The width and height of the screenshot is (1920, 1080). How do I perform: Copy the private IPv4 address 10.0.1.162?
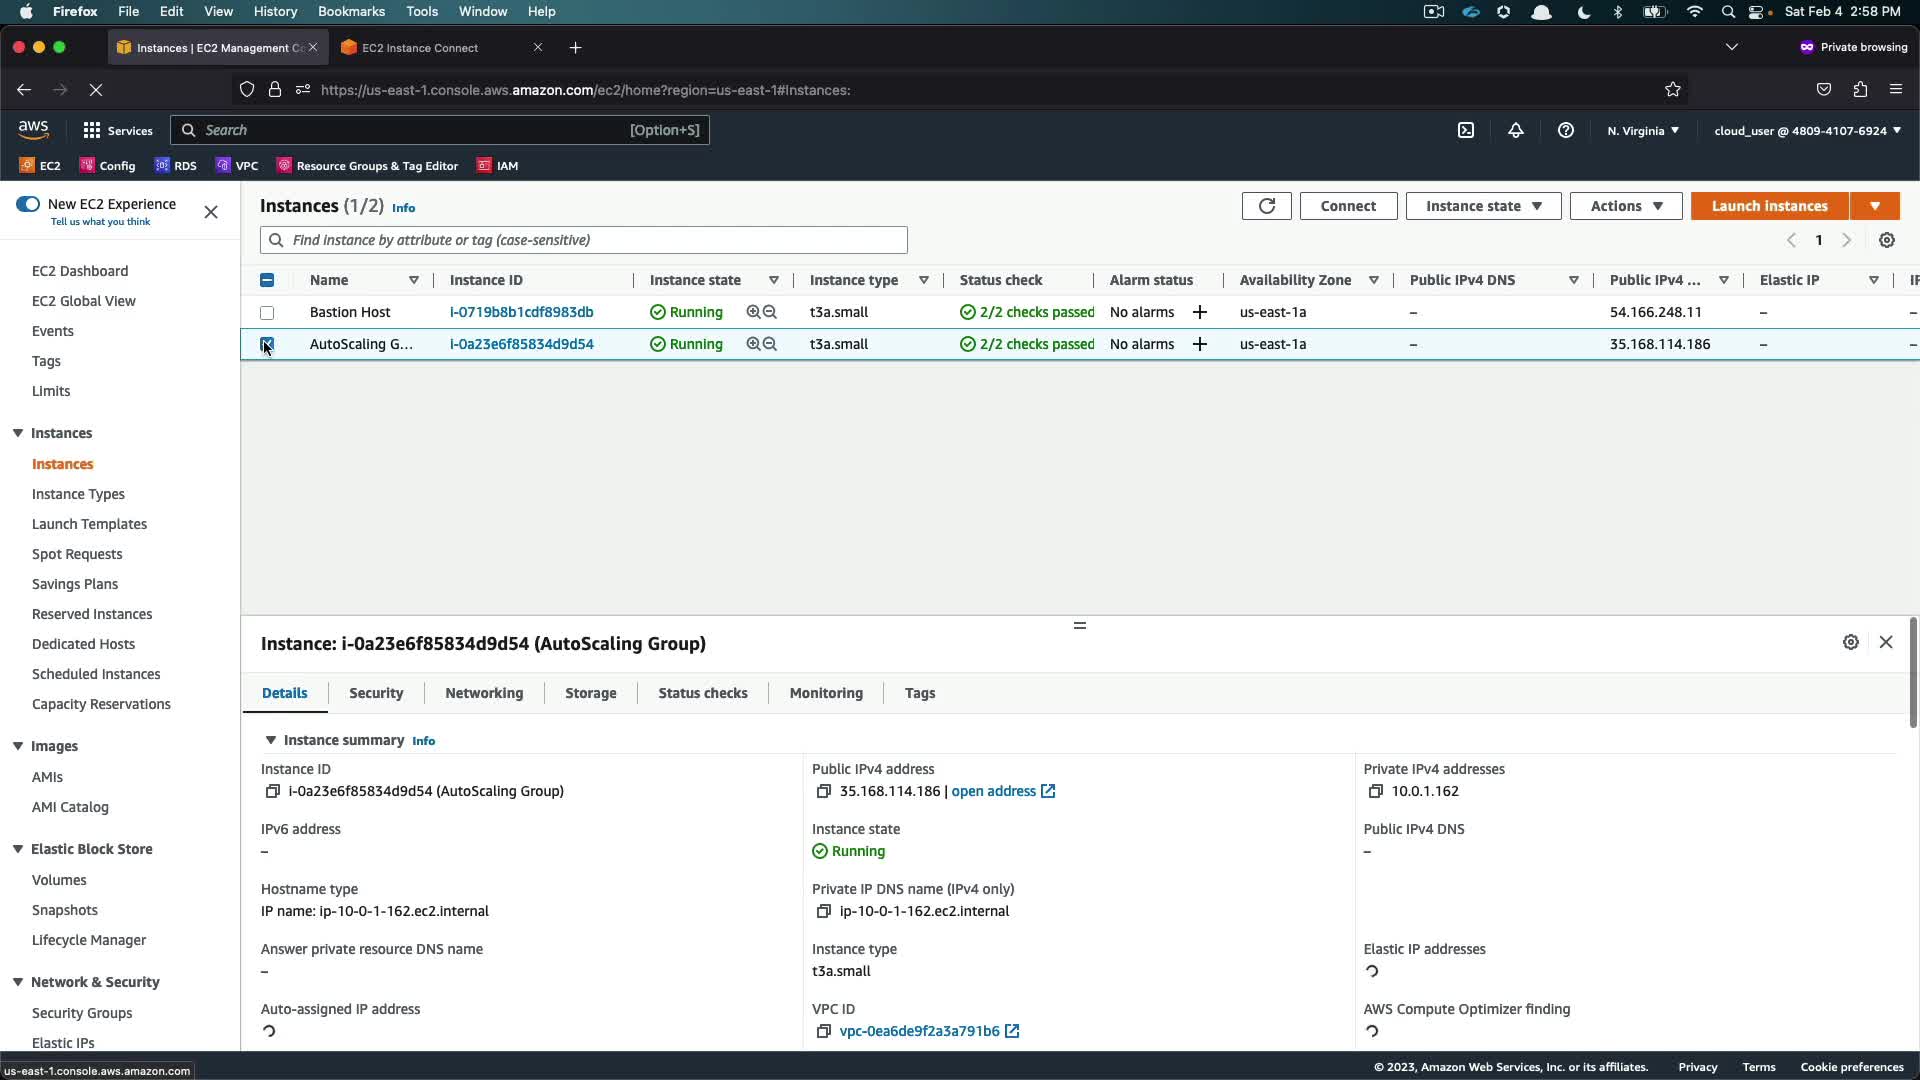pyautogui.click(x=1375, y=791)
